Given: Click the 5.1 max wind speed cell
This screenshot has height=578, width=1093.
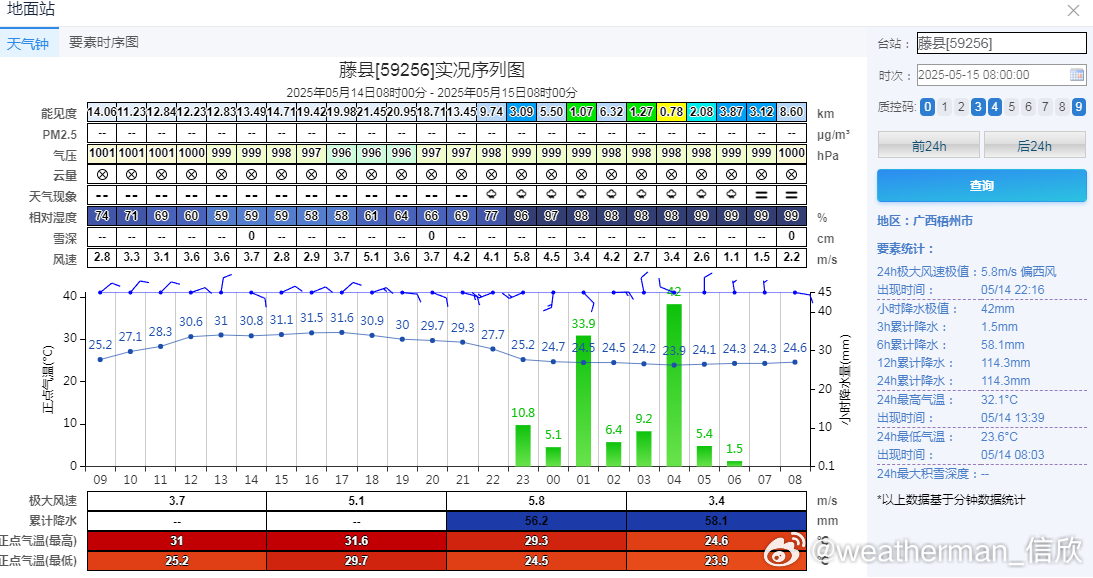Looking at the screenshot, I should (356, 501).
